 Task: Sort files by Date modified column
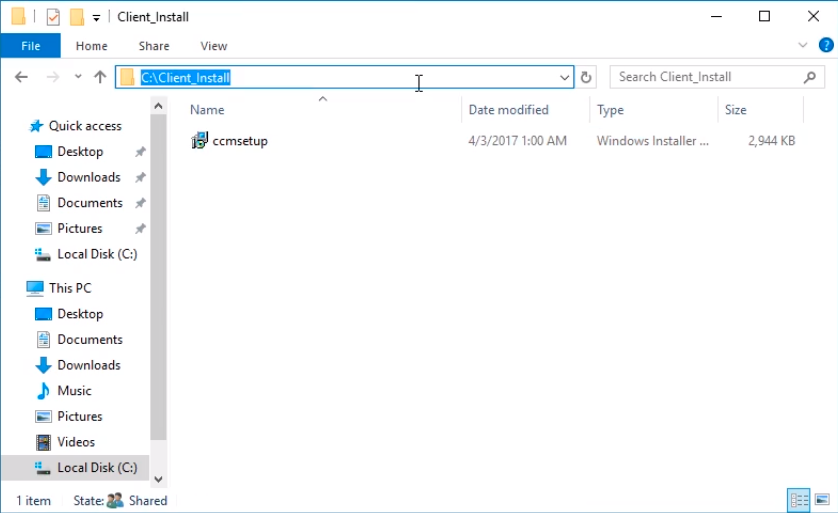click(509, 110)
